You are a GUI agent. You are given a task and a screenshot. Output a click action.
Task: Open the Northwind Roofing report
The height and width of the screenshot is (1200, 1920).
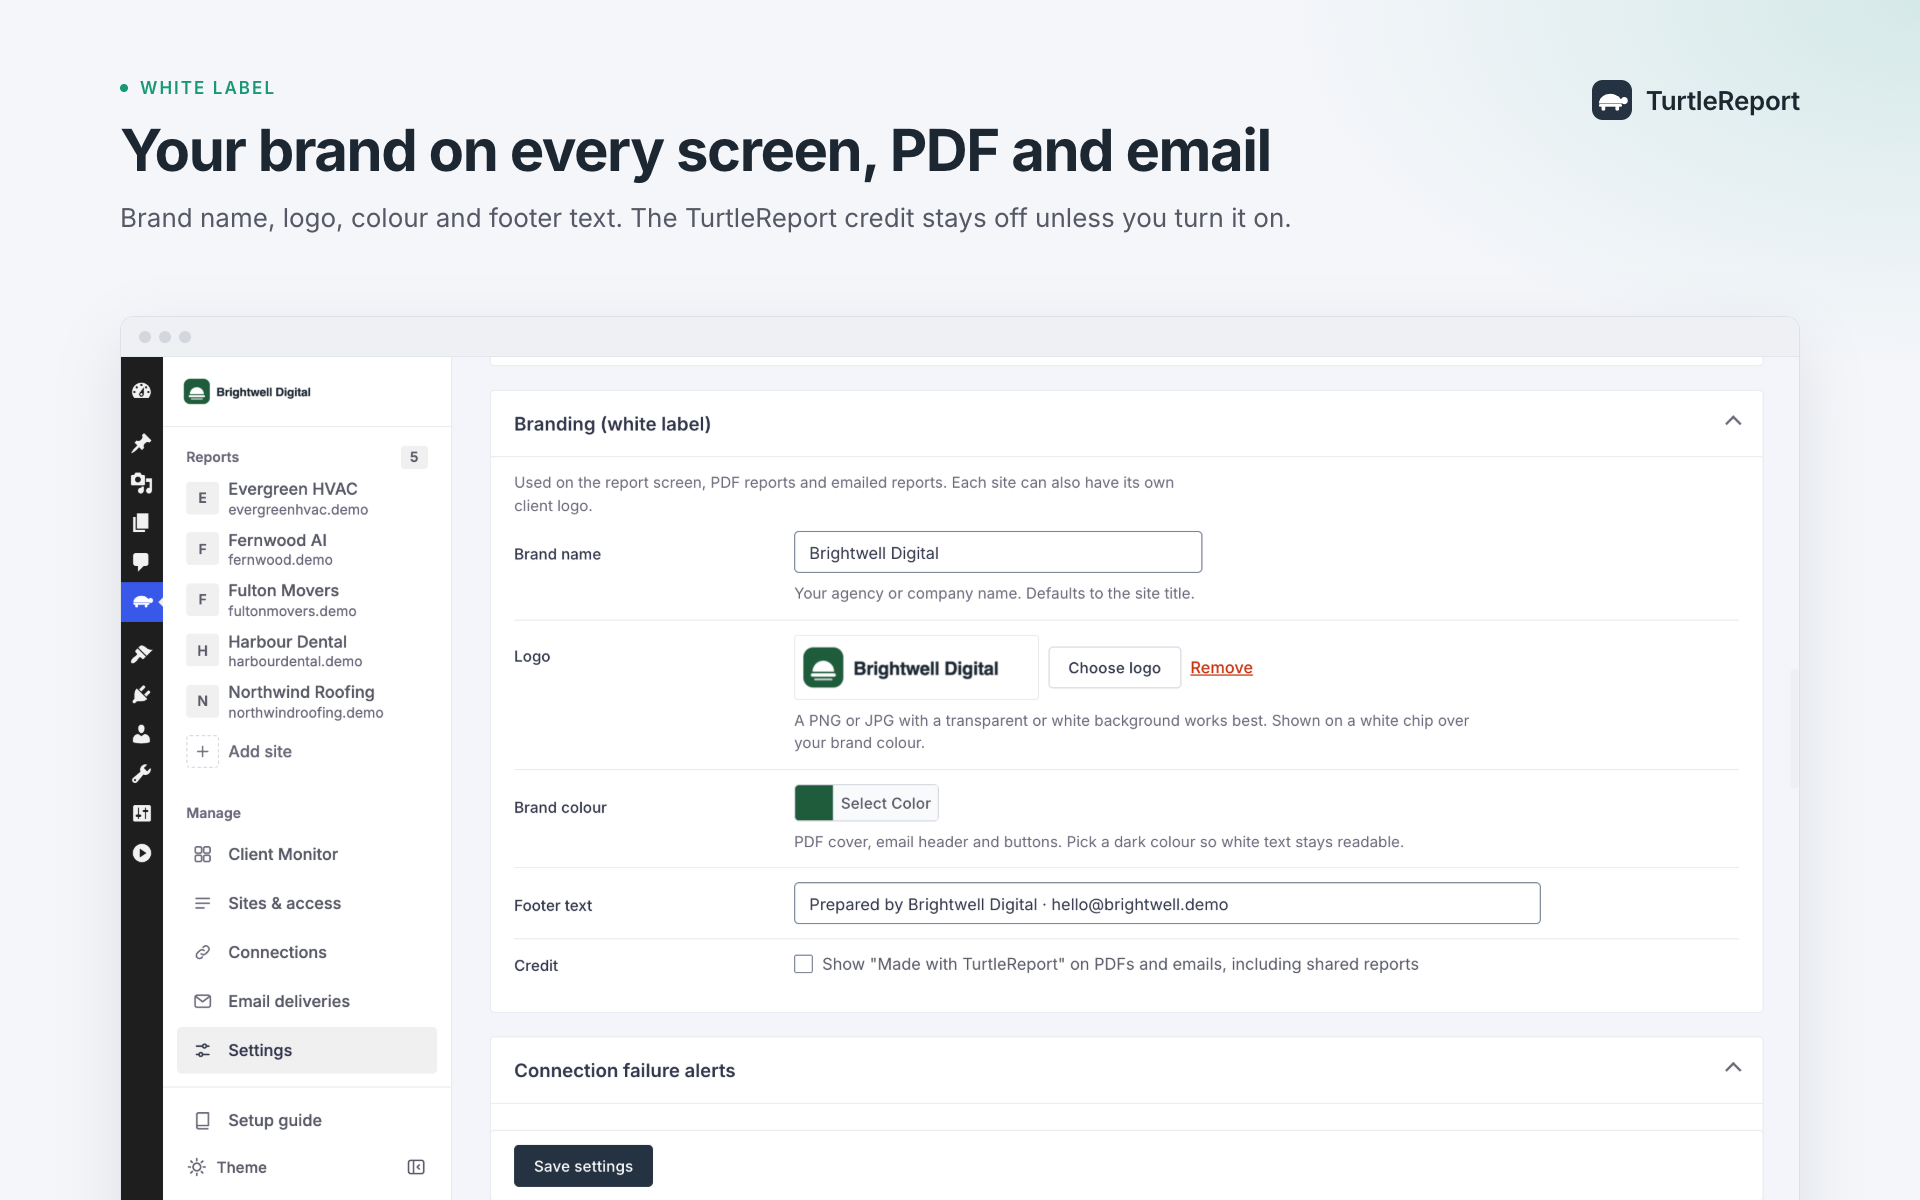[307, 701]
